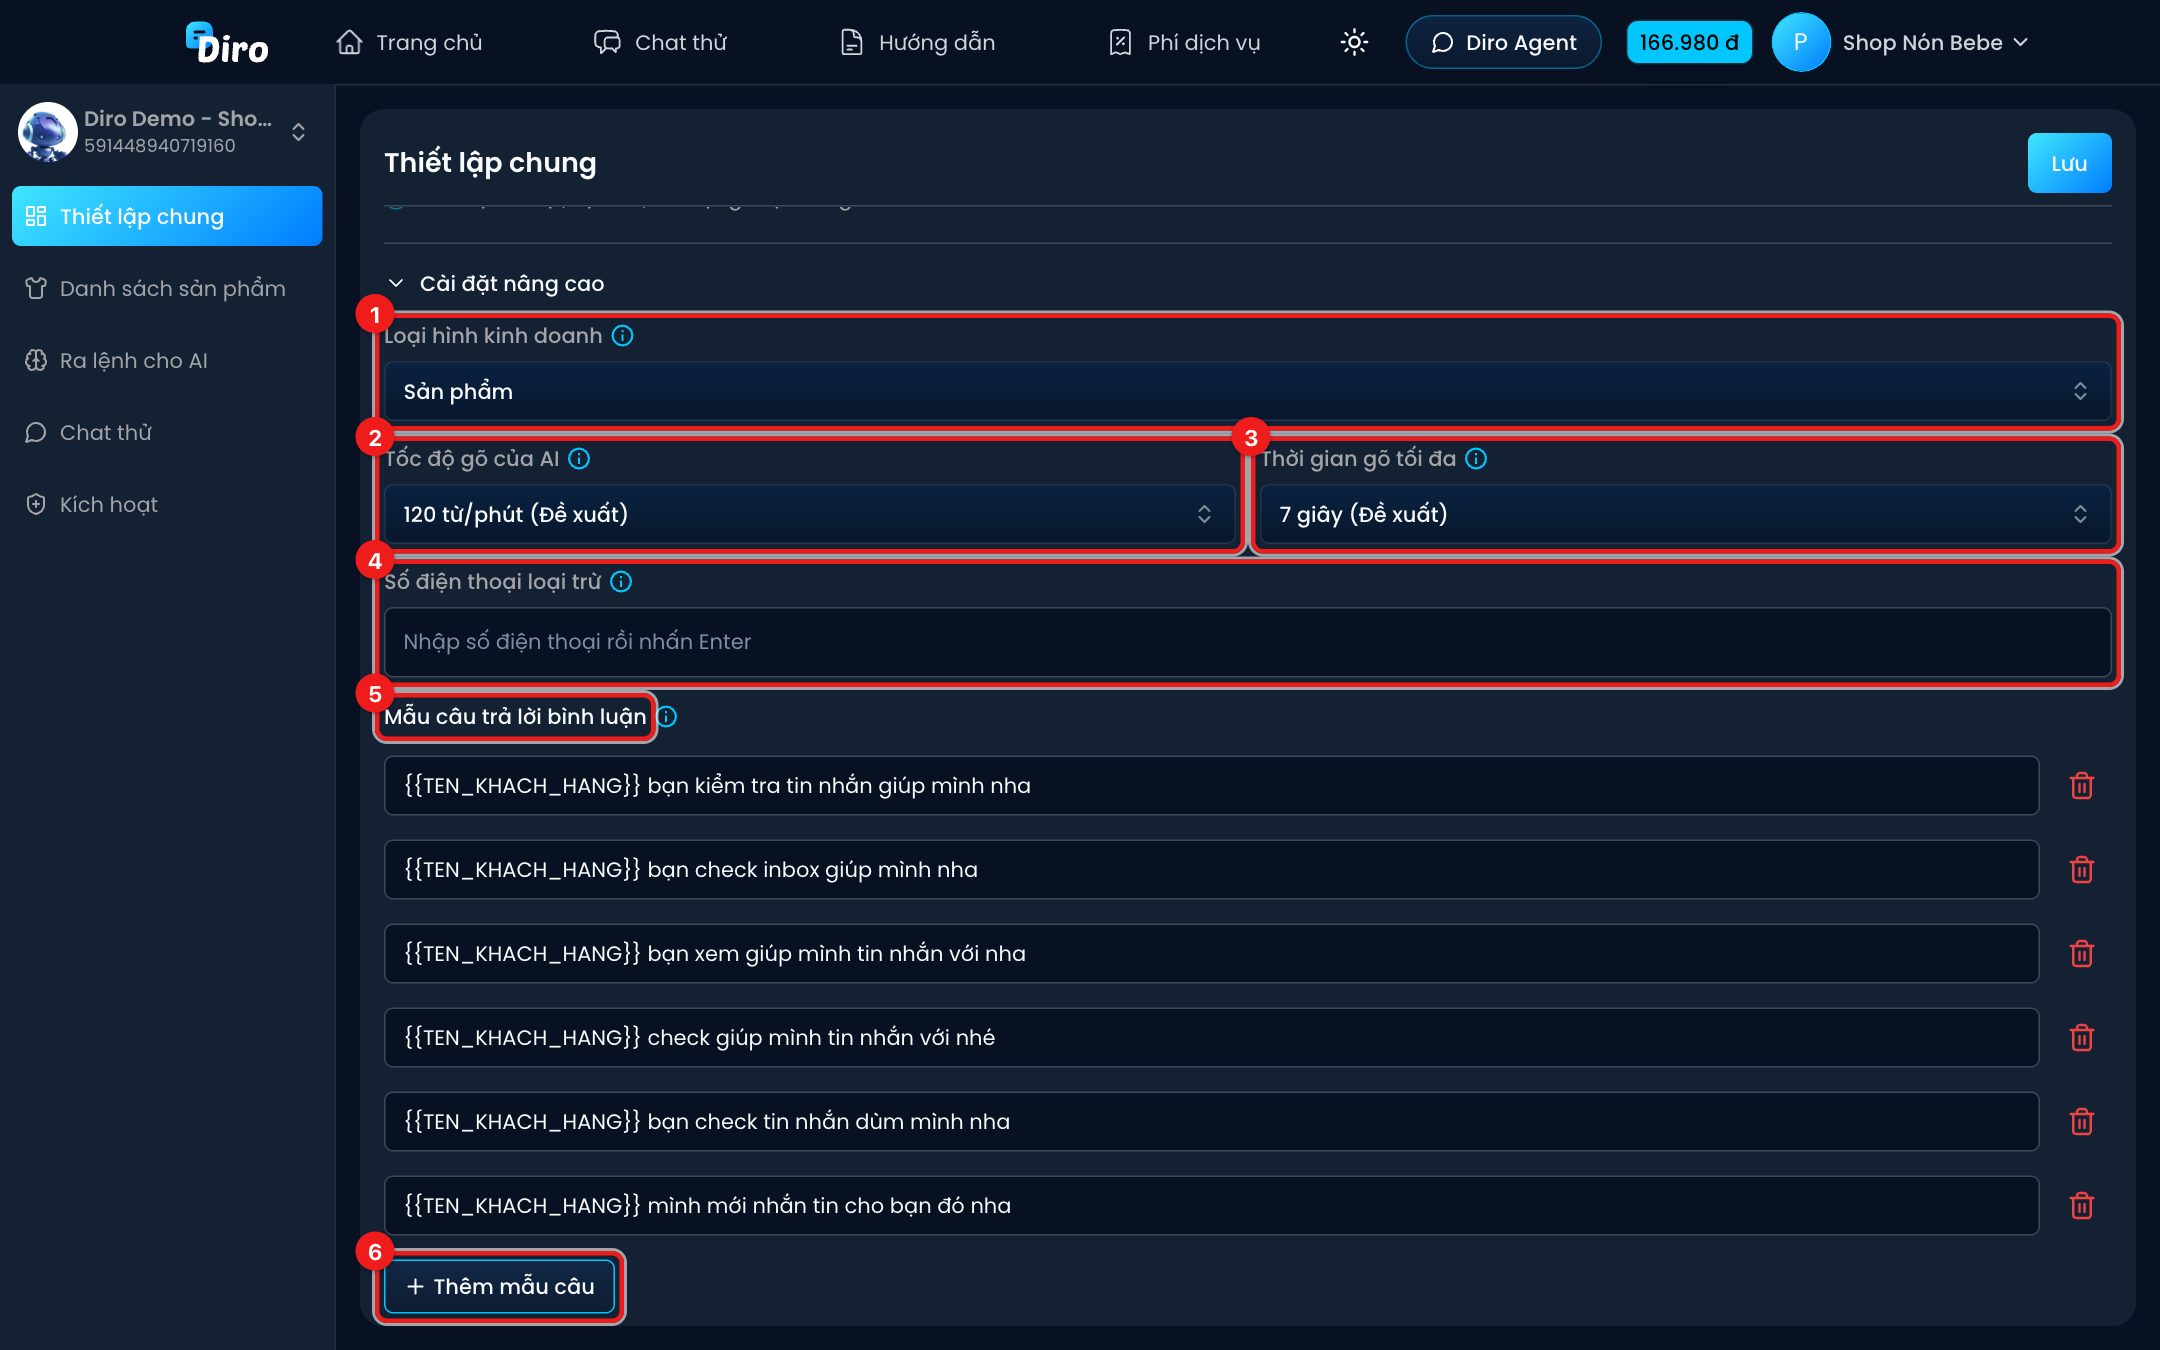Collapse the Cài đặt nâng cao section

coord(495,284)
